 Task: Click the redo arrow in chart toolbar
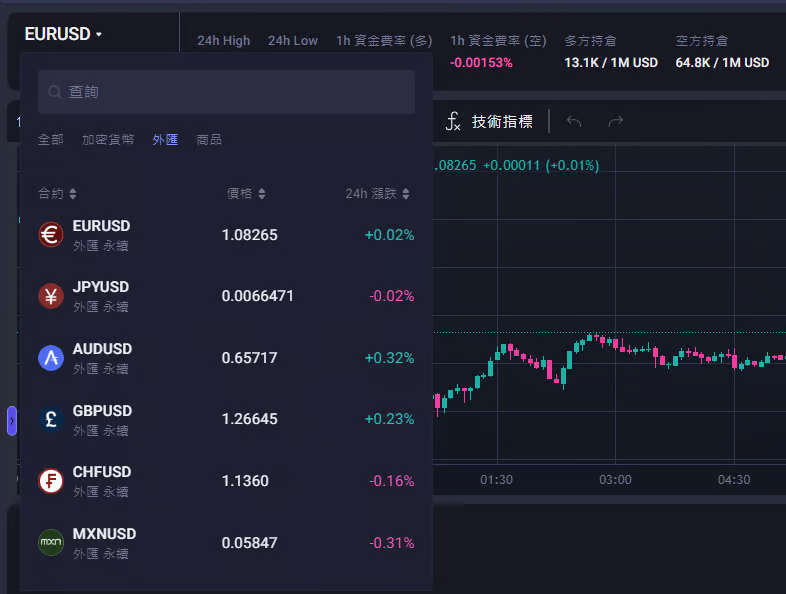tap(616, 121)
